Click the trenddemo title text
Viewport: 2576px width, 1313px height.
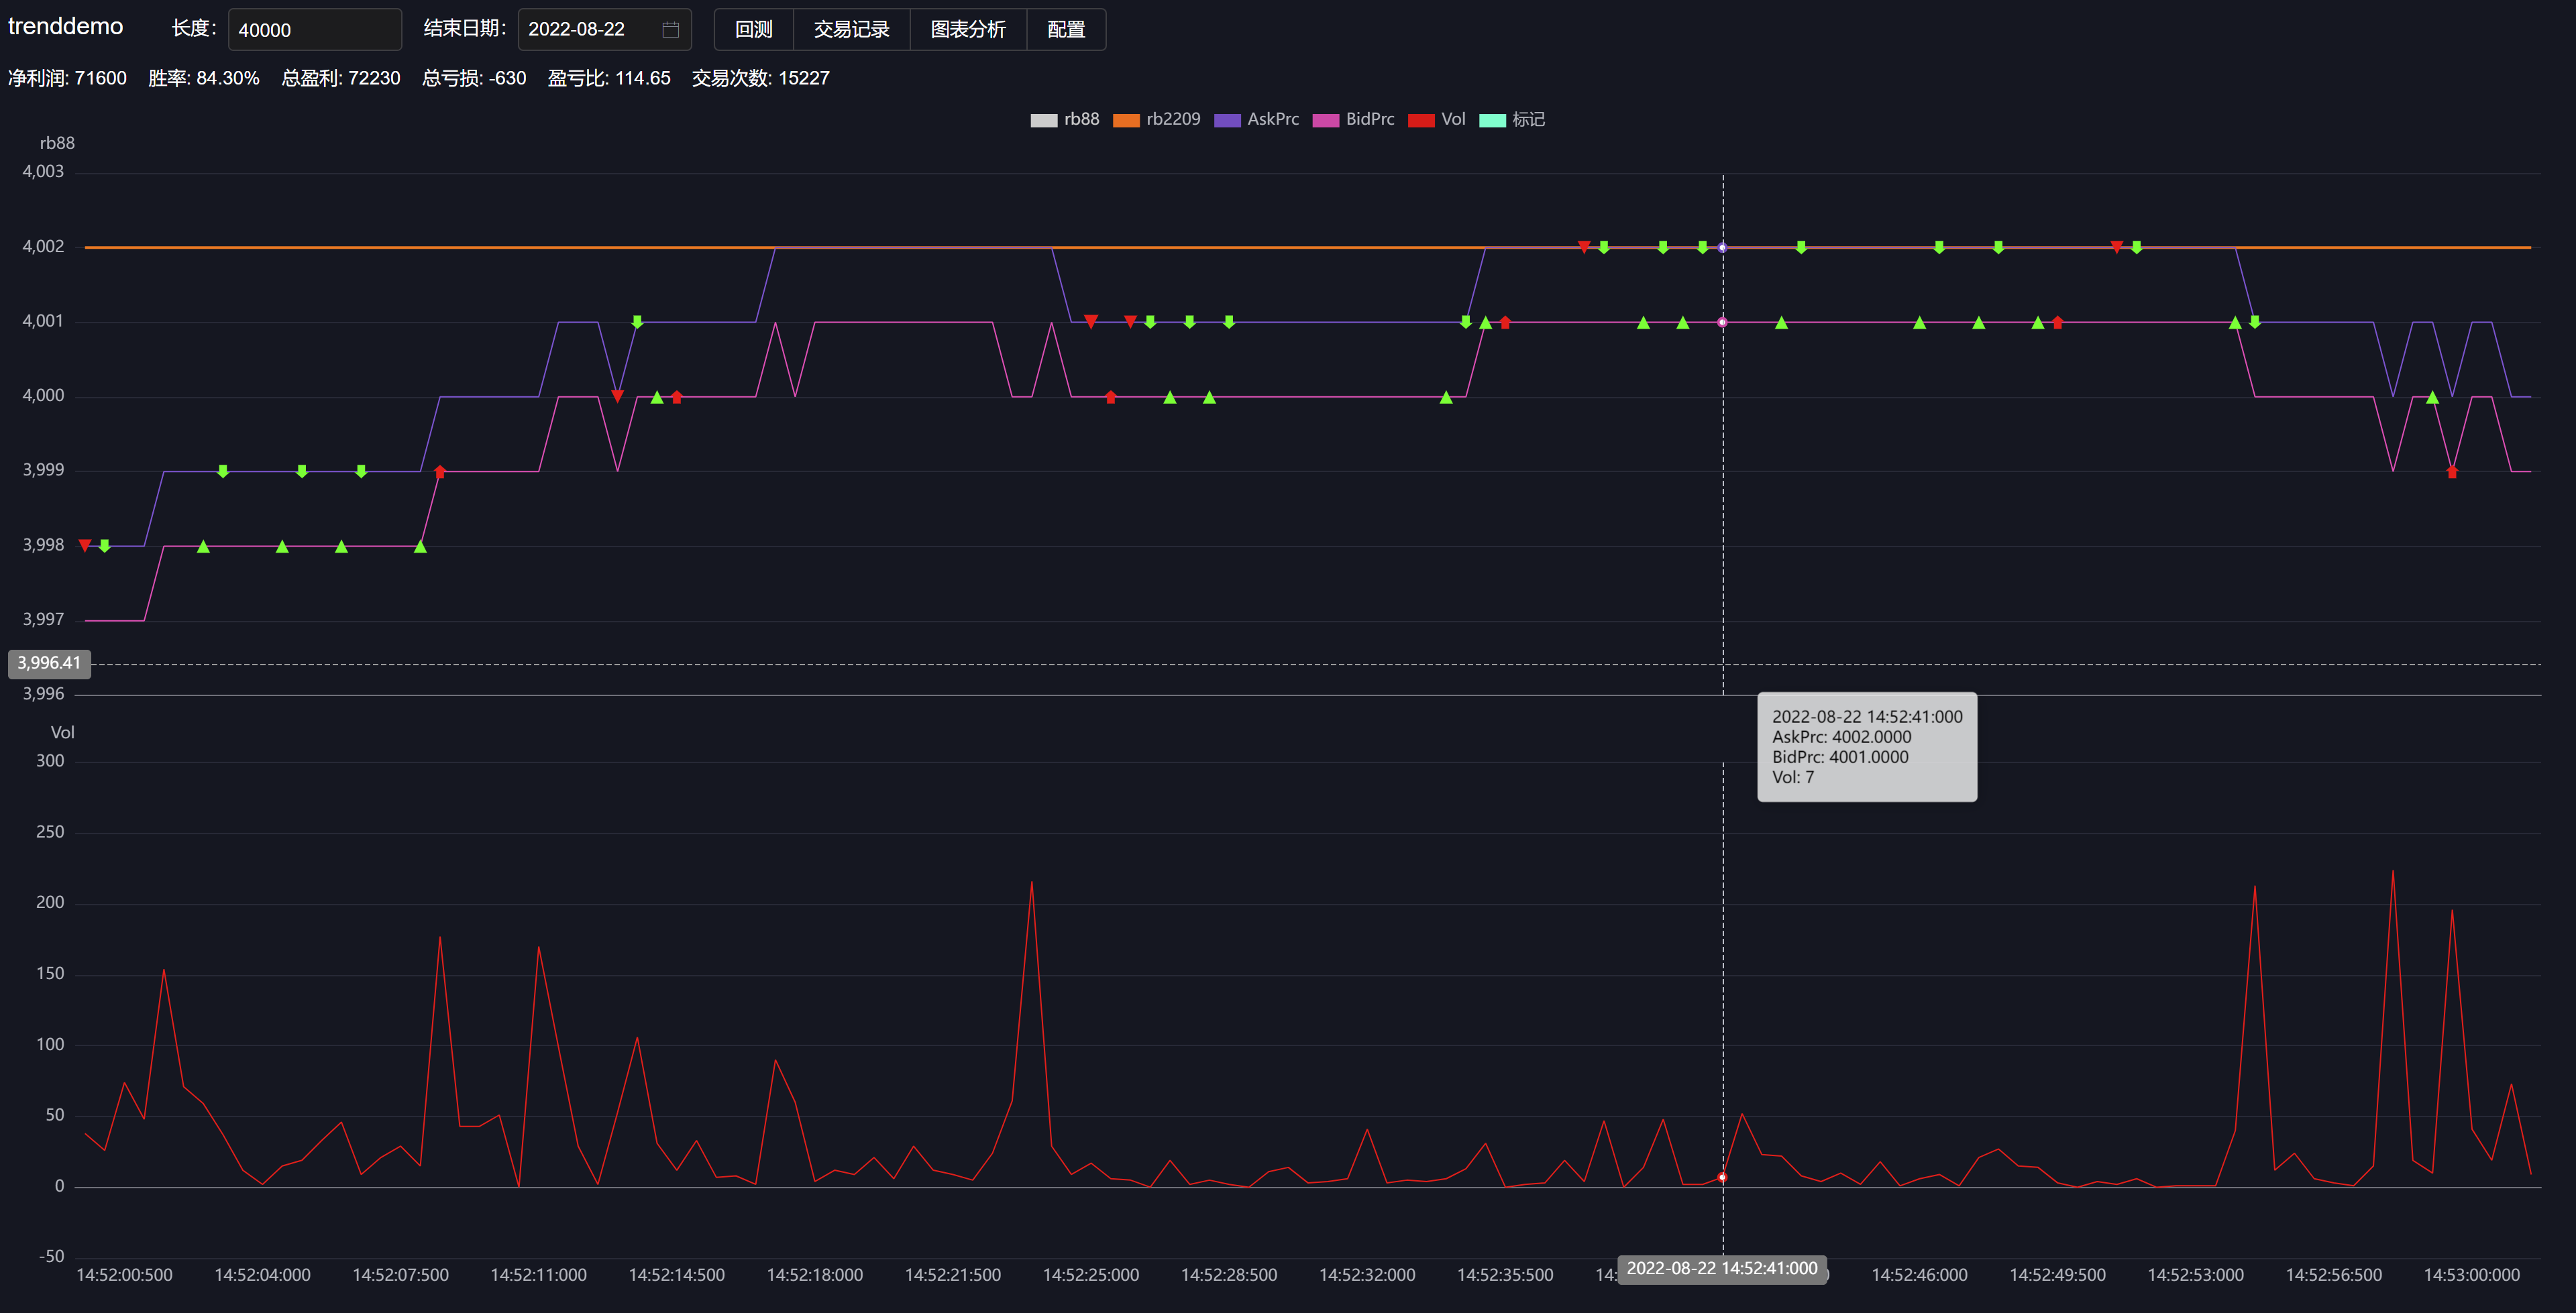click(66, 27)
